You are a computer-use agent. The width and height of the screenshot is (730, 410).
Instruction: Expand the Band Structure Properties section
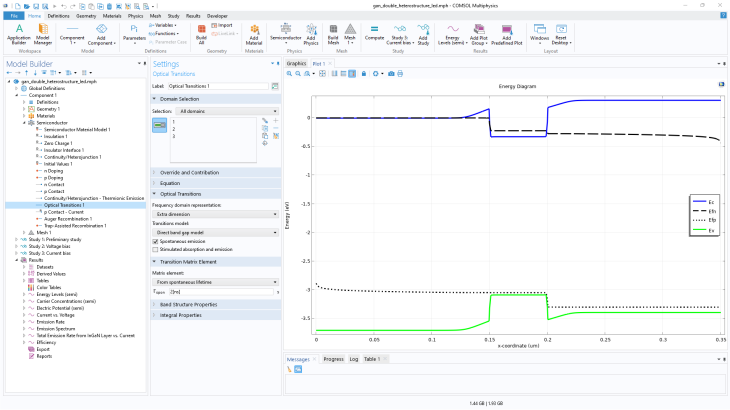tap(190, 304)
